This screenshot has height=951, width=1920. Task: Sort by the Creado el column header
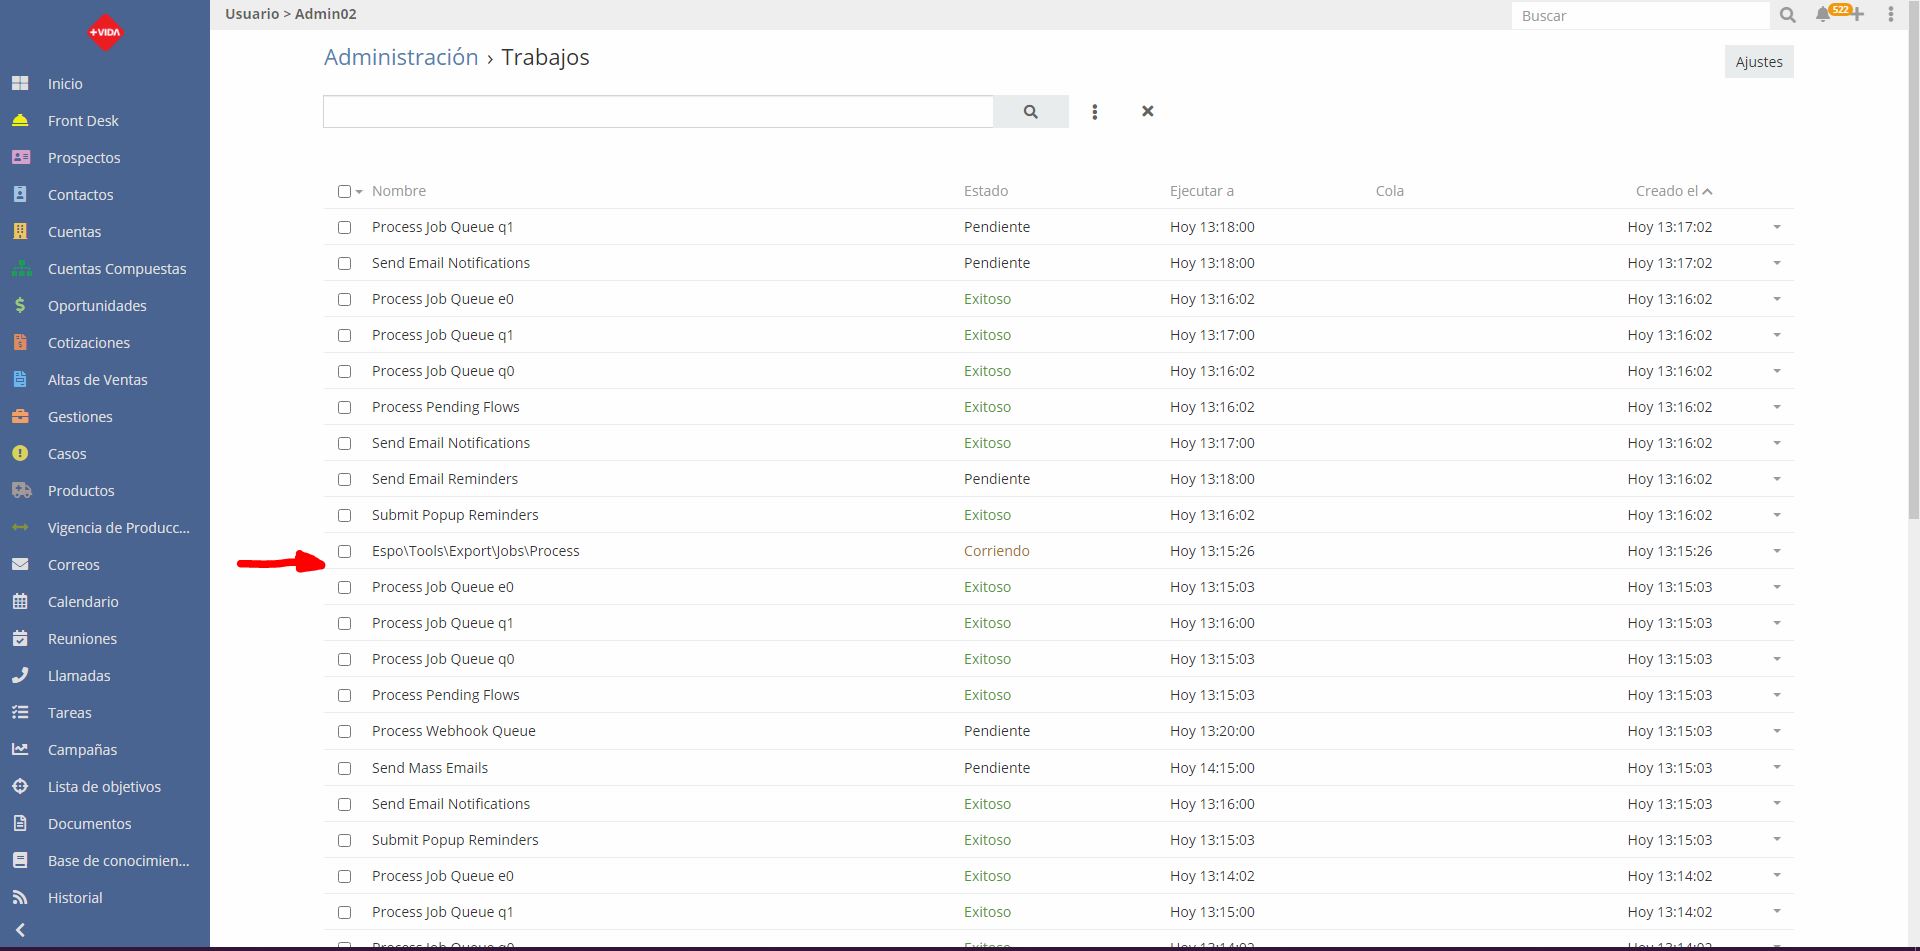pos(1667,191)
